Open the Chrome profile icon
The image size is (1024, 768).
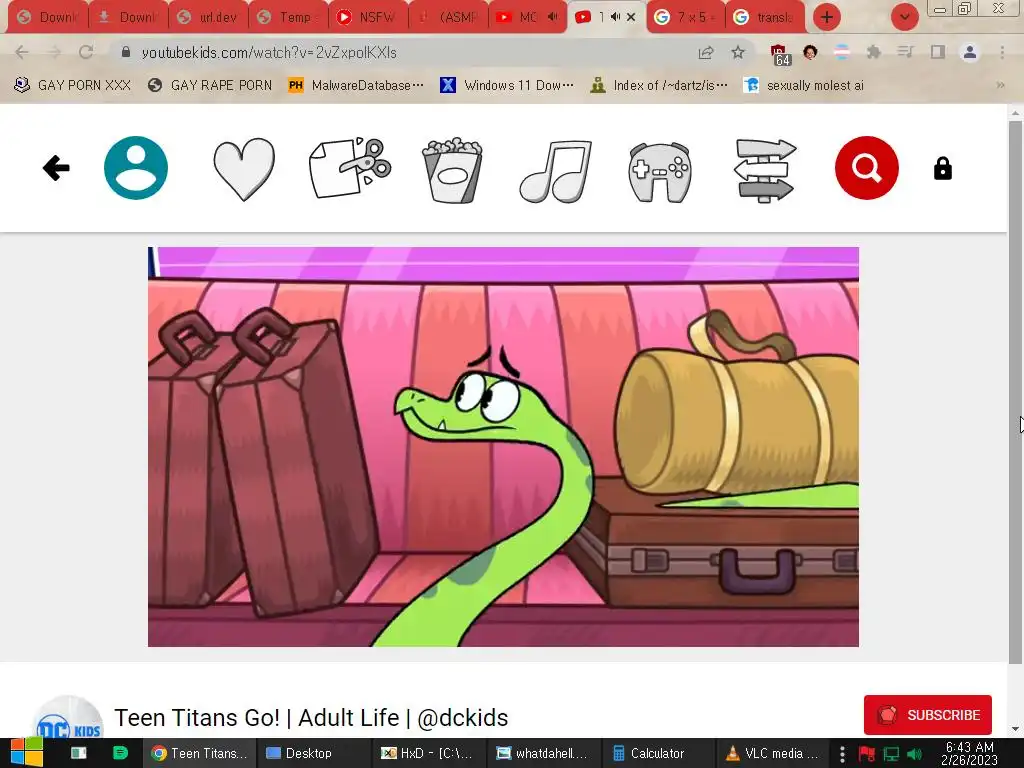[x=970, y=52]
